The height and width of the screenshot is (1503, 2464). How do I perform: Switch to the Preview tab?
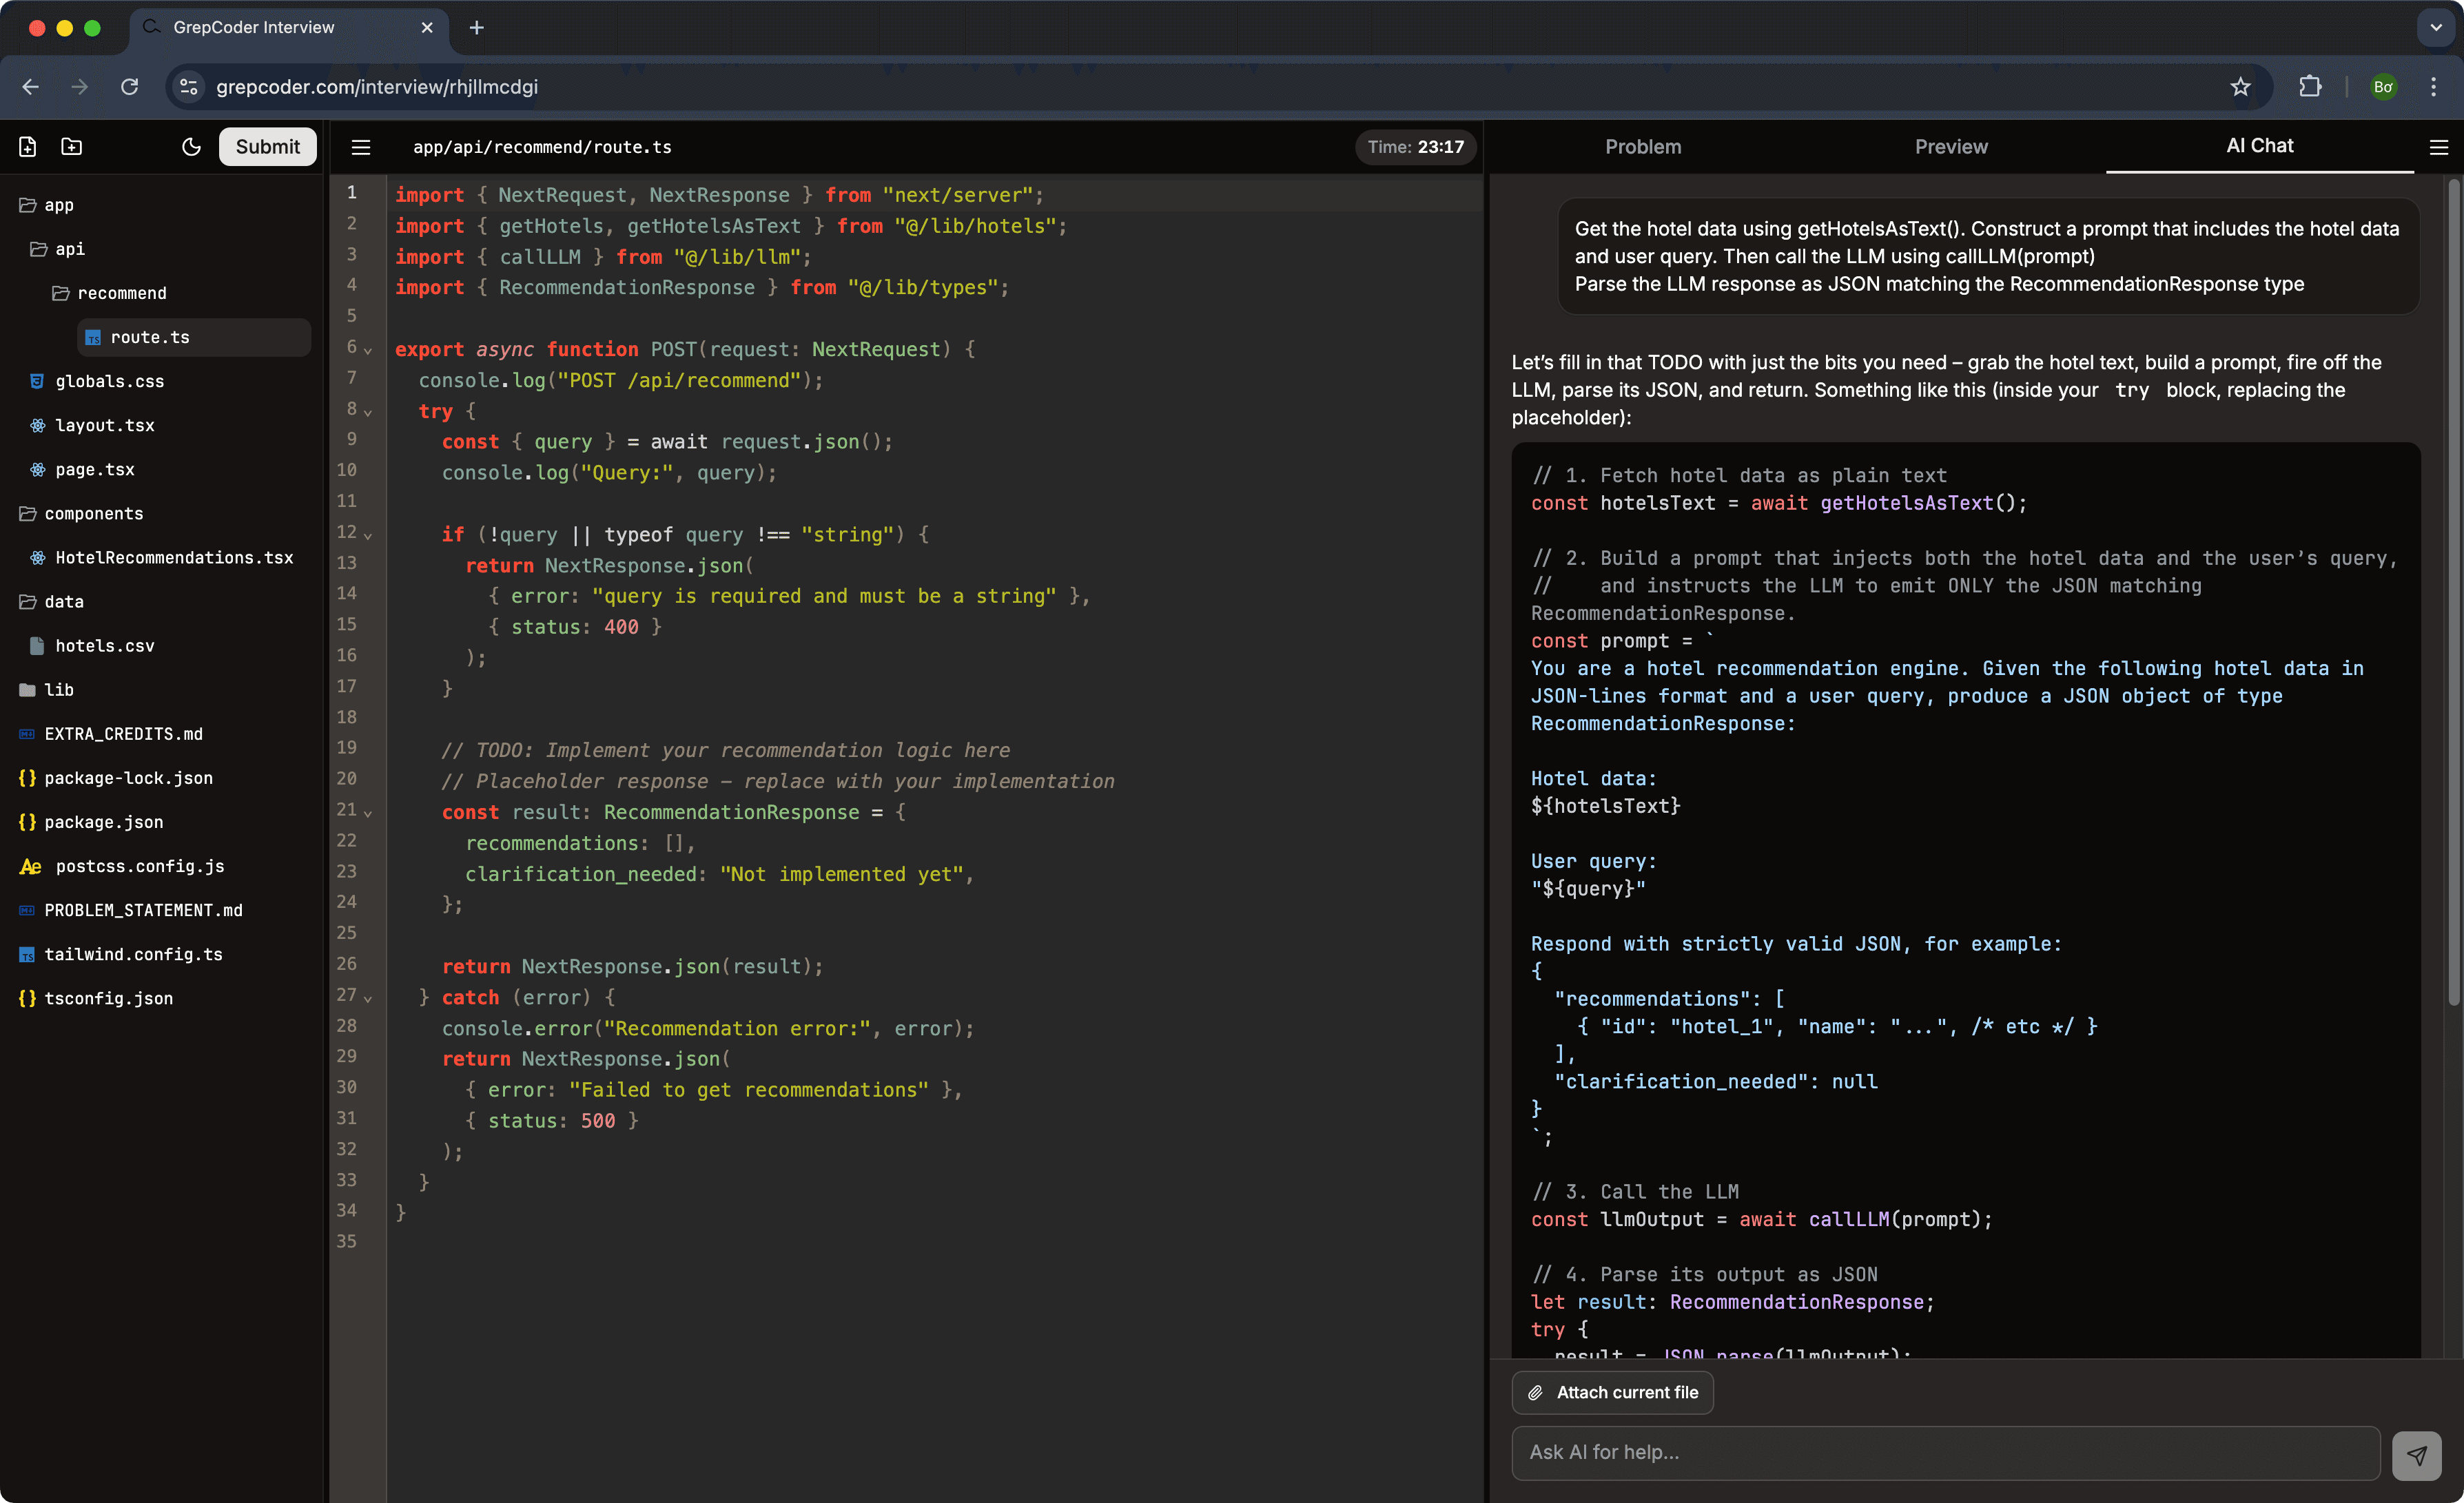pyautogui.click(x=1950, y=146)
